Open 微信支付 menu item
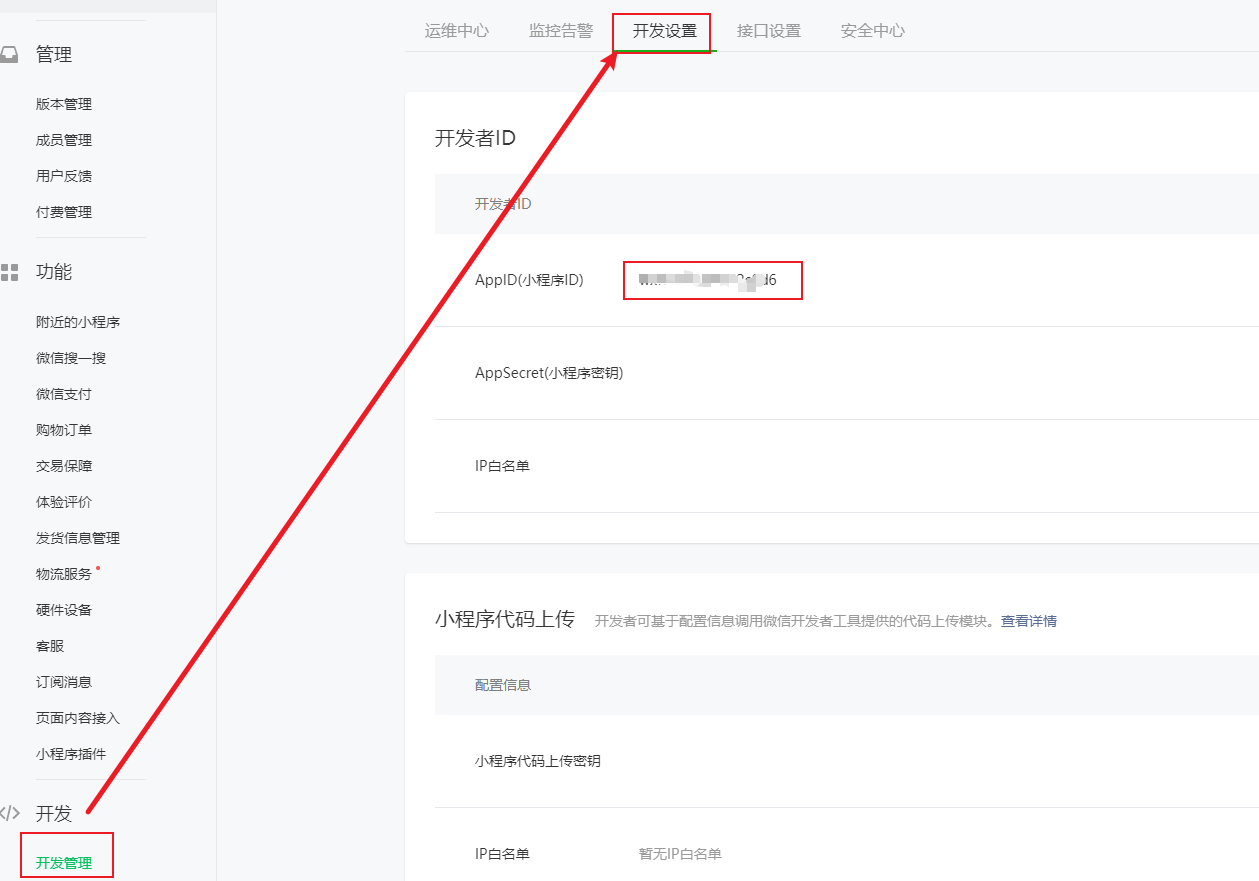The height and width of the screenshot is (881, 1259). coord(64,394)
